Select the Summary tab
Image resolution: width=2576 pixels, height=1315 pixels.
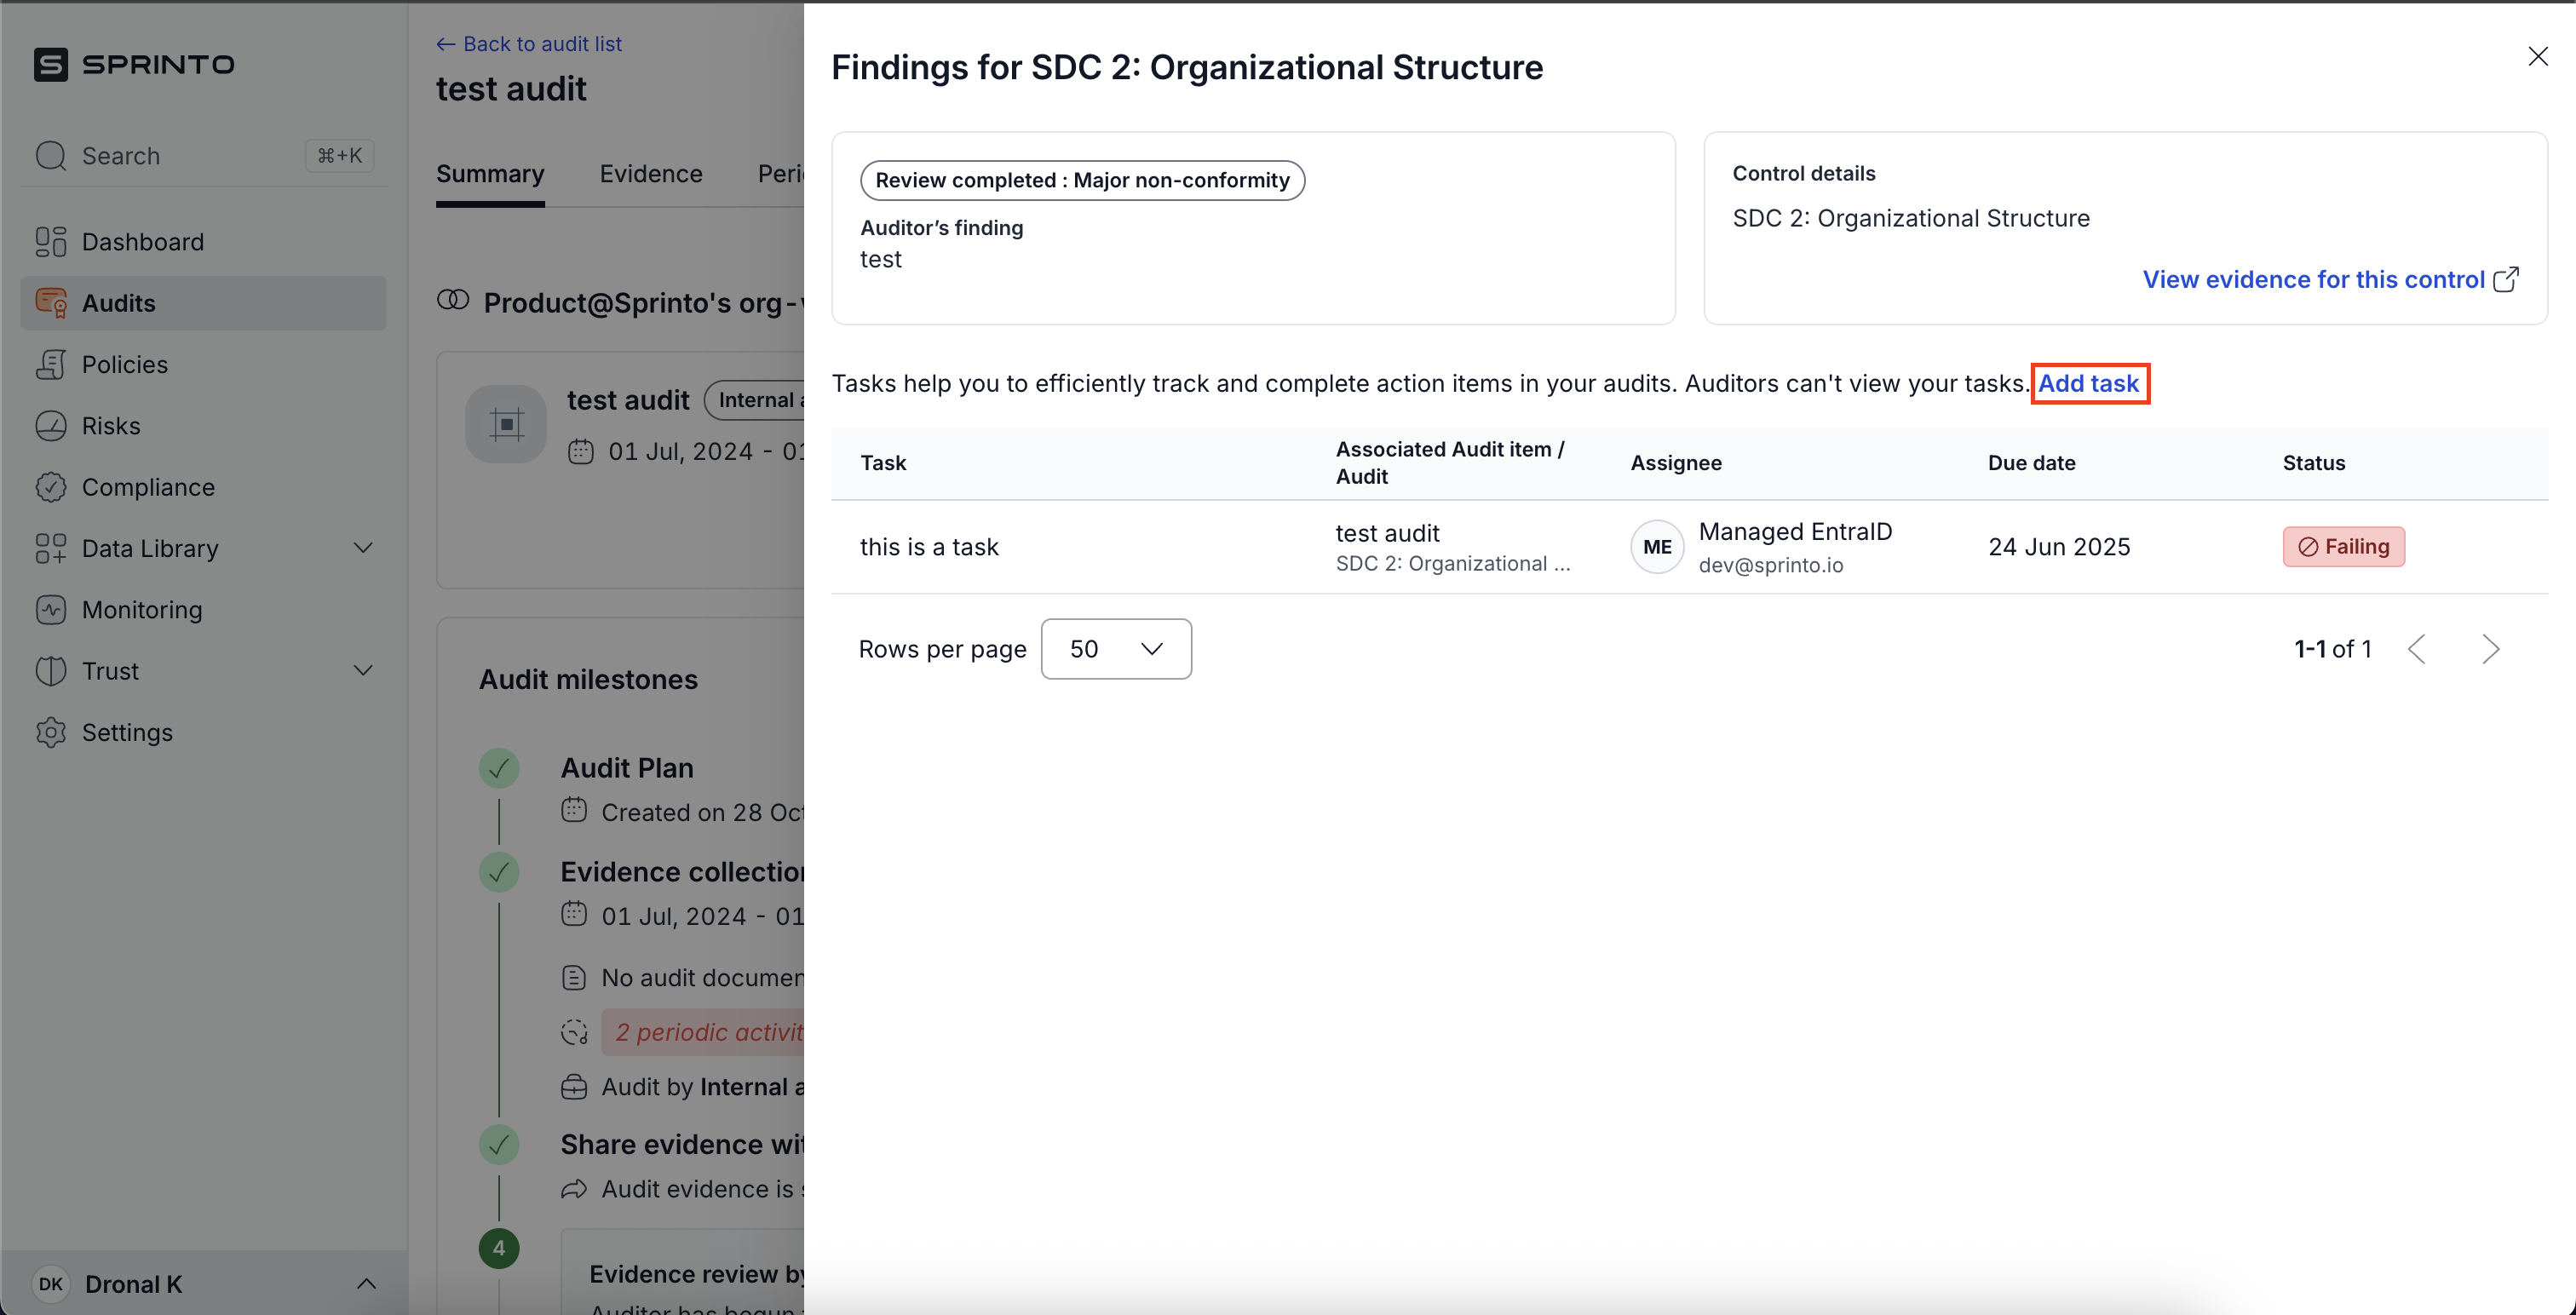[490, 174]
